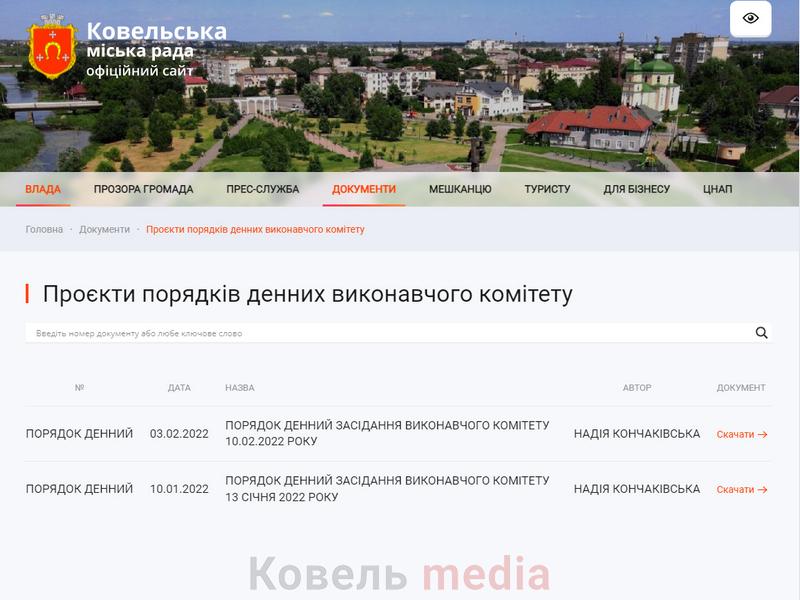Open the ДОКУМЕНТИ menu
Viewport: 800px width, 600px height.
(364, 189)
